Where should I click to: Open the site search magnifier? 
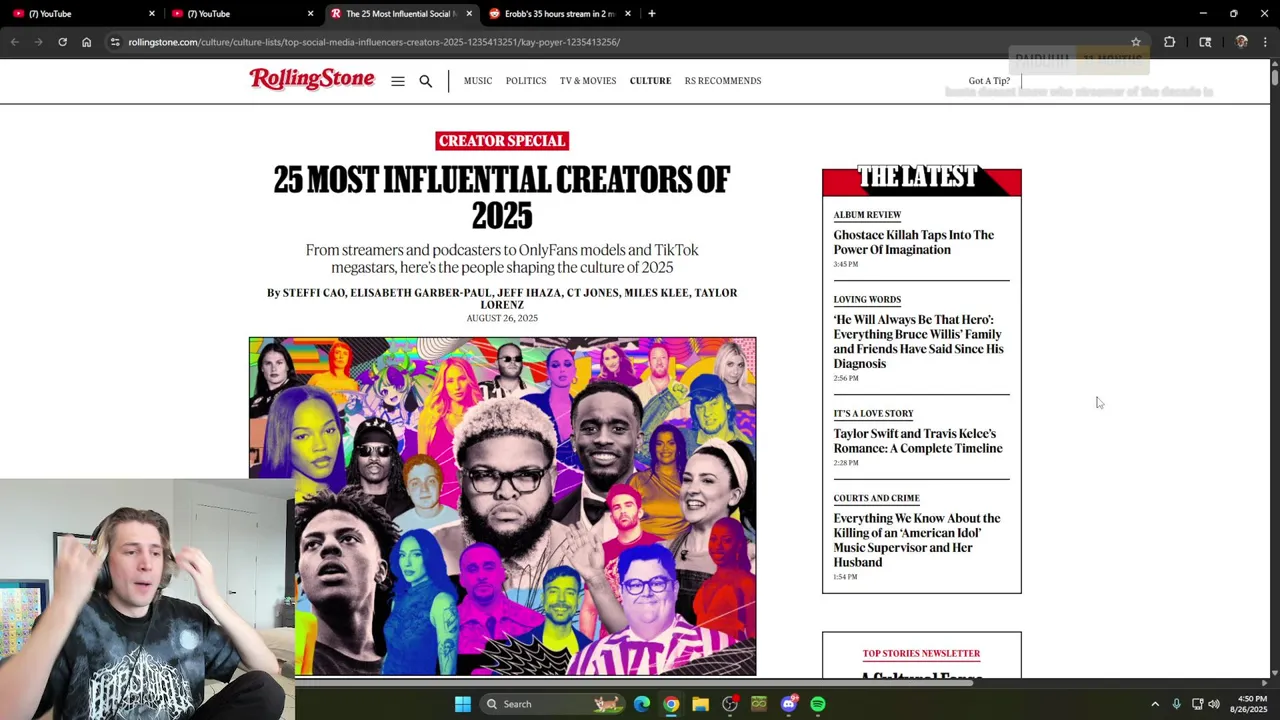(x=426, y=81)
